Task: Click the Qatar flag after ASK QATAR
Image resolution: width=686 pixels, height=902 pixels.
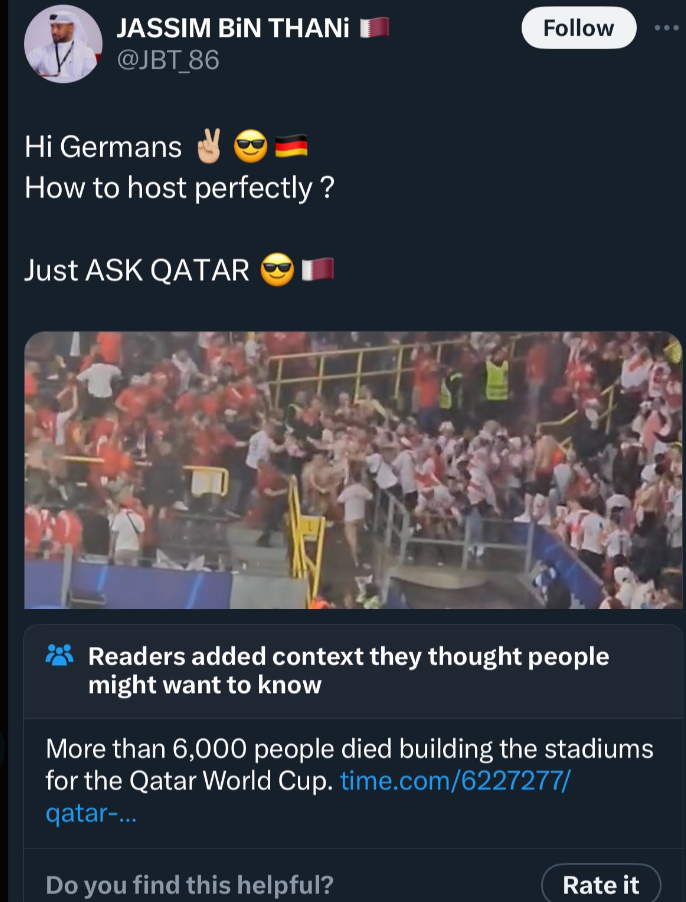Action: click(x=318, y=269)
